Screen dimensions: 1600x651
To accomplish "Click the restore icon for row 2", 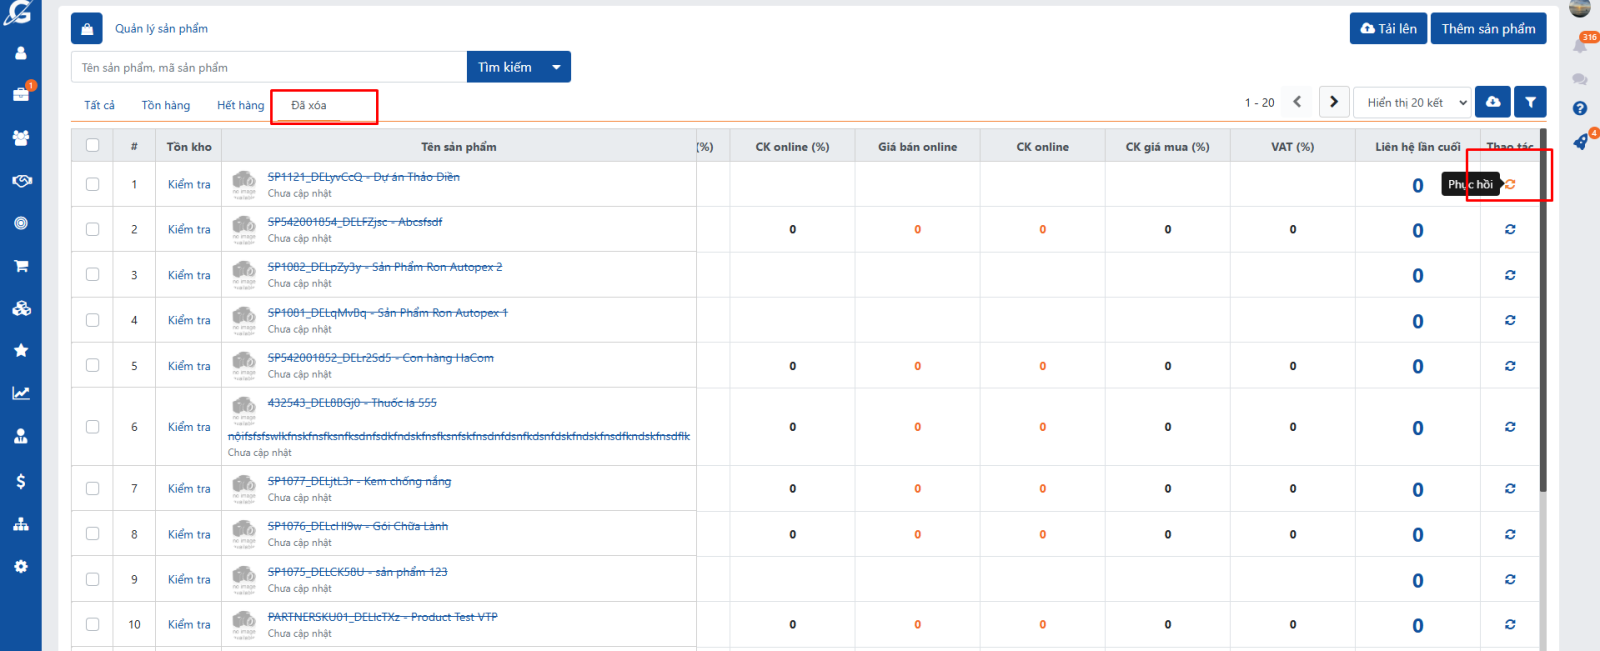I will pyautogui.click(x=1510, y=230).
